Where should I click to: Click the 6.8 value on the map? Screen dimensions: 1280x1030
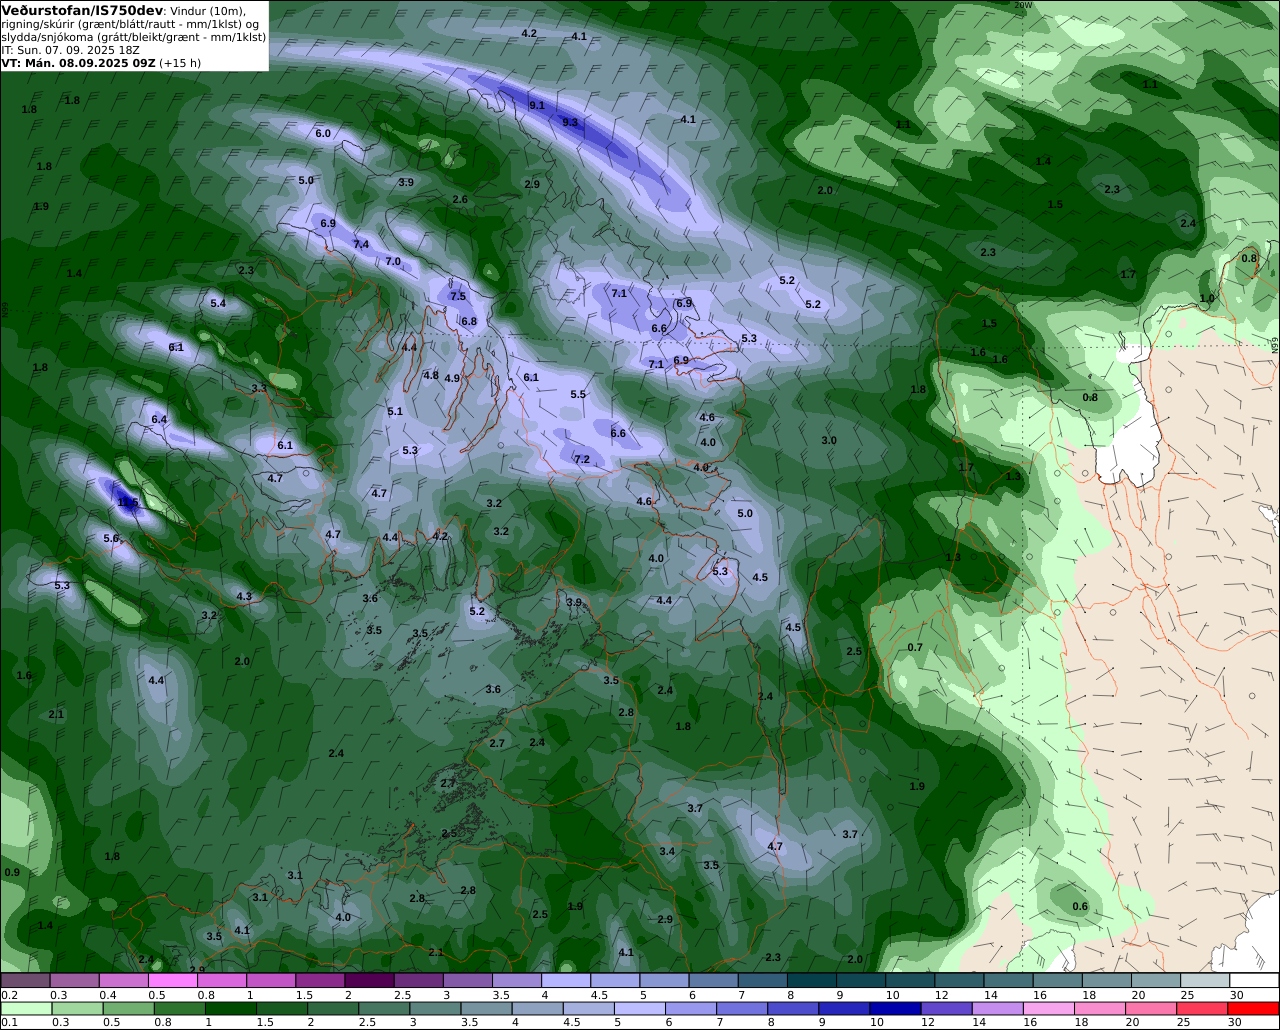pyautogui.click(x=469, y=321)
